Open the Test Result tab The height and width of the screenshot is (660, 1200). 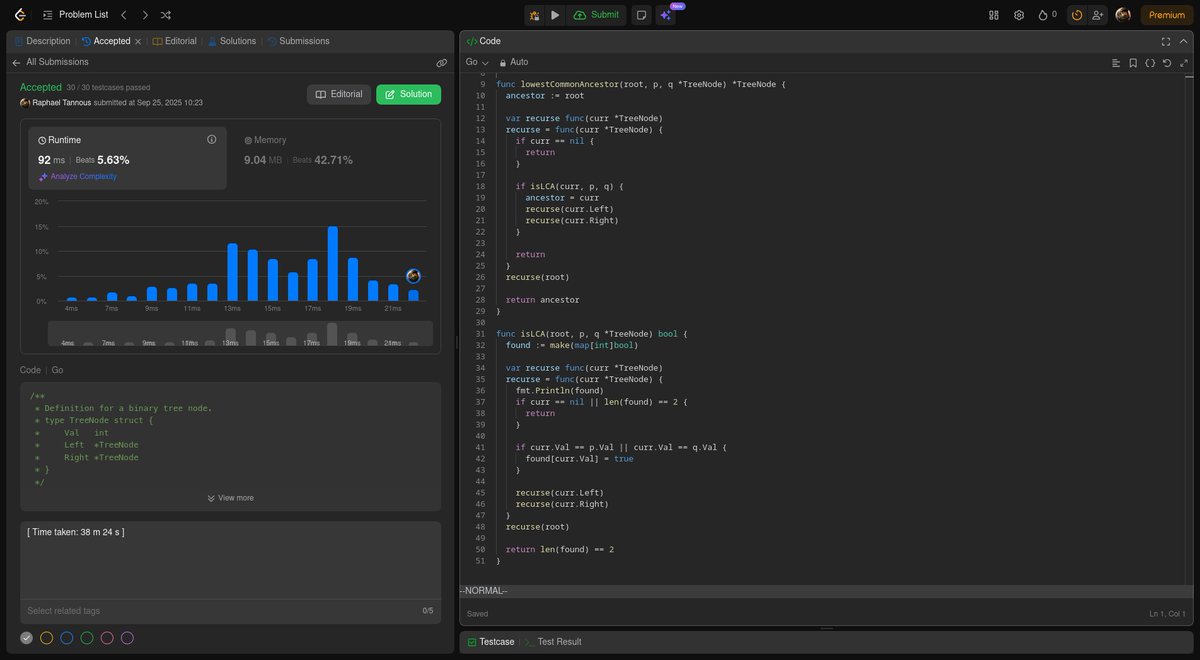552,642
